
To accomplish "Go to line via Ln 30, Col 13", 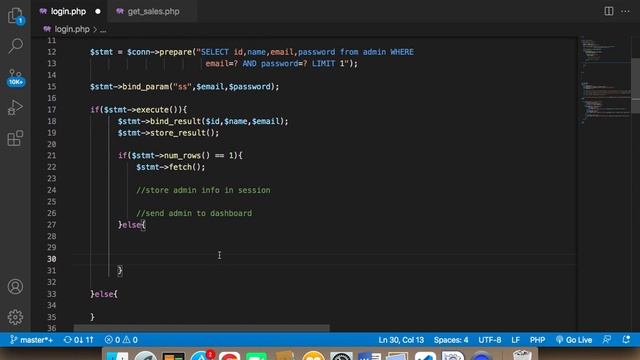I will click(401, 340).
